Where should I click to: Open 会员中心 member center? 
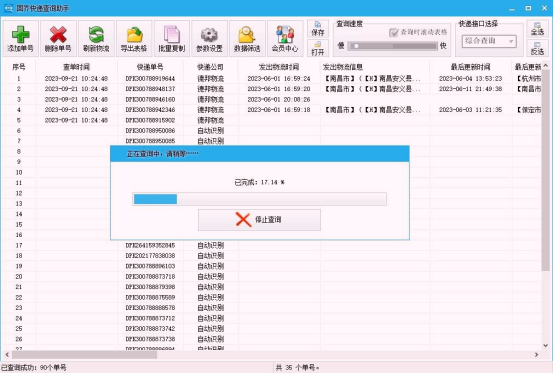pos(285,39)
